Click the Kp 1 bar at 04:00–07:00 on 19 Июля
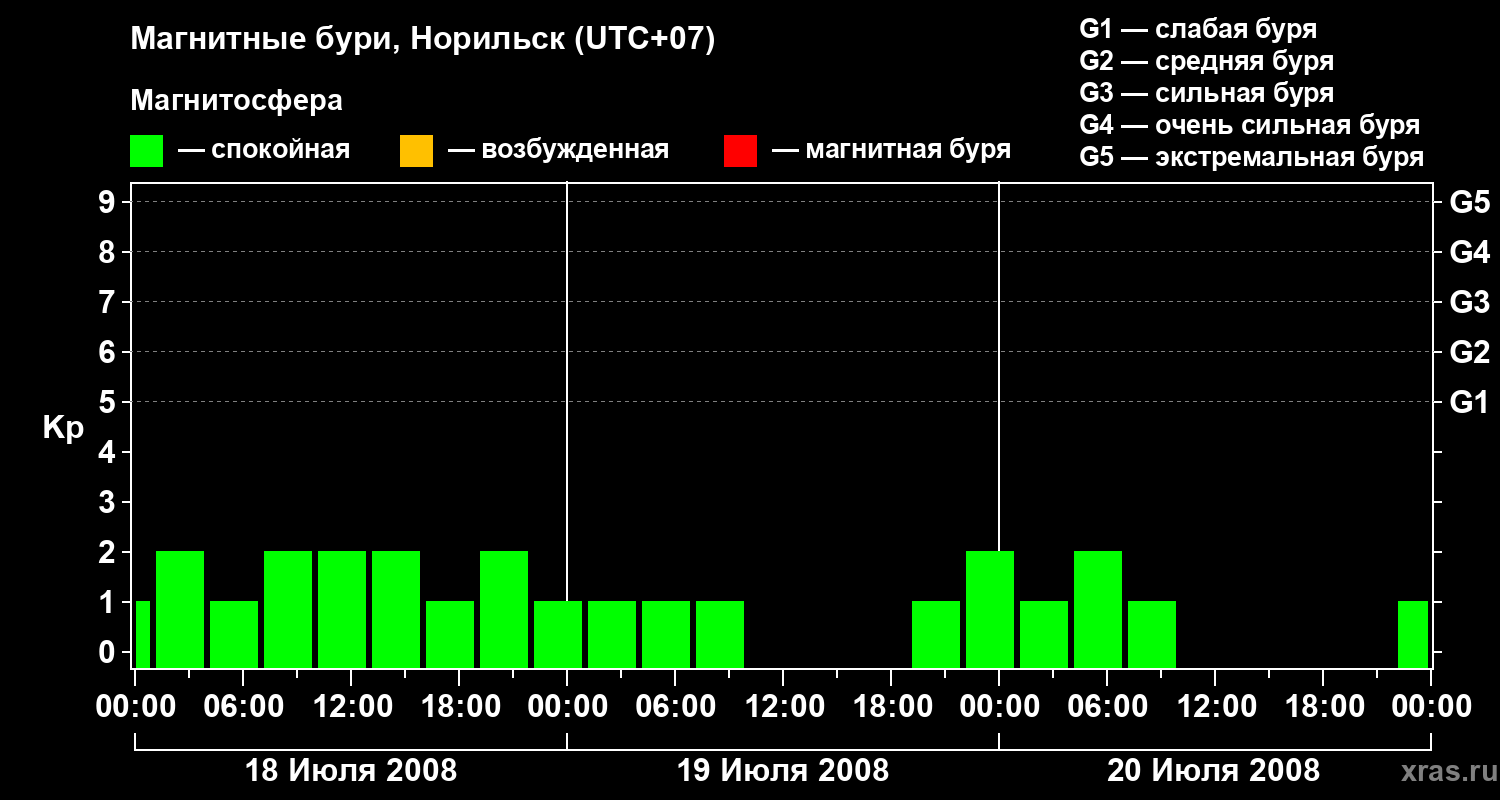Screen dimensions: 1500x800 click(x=666, y=634)
